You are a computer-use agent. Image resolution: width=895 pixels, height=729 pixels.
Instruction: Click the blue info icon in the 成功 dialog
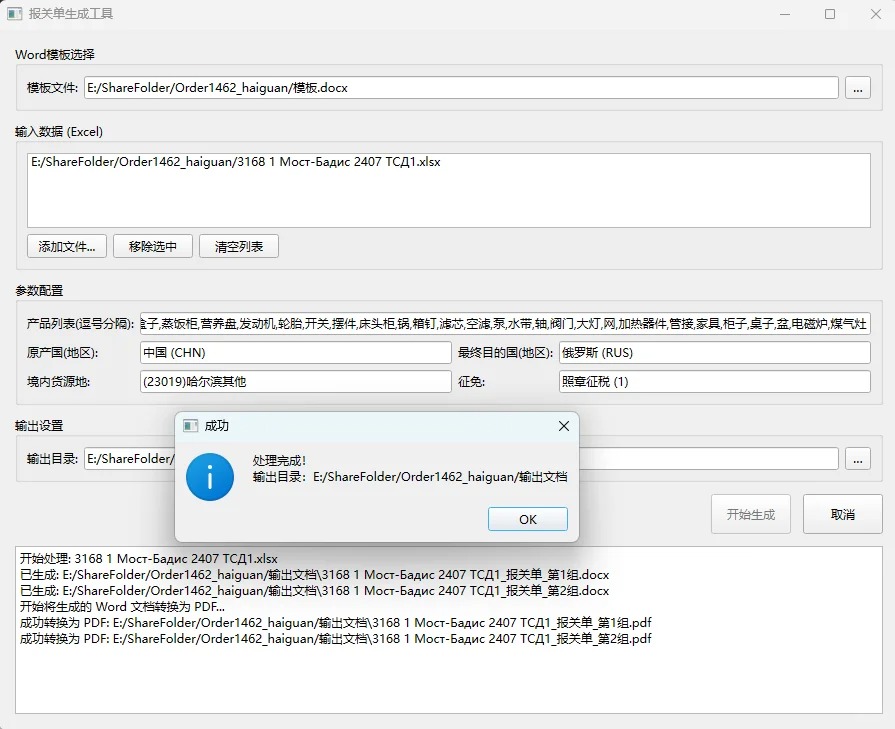click(x=210, y=478)
